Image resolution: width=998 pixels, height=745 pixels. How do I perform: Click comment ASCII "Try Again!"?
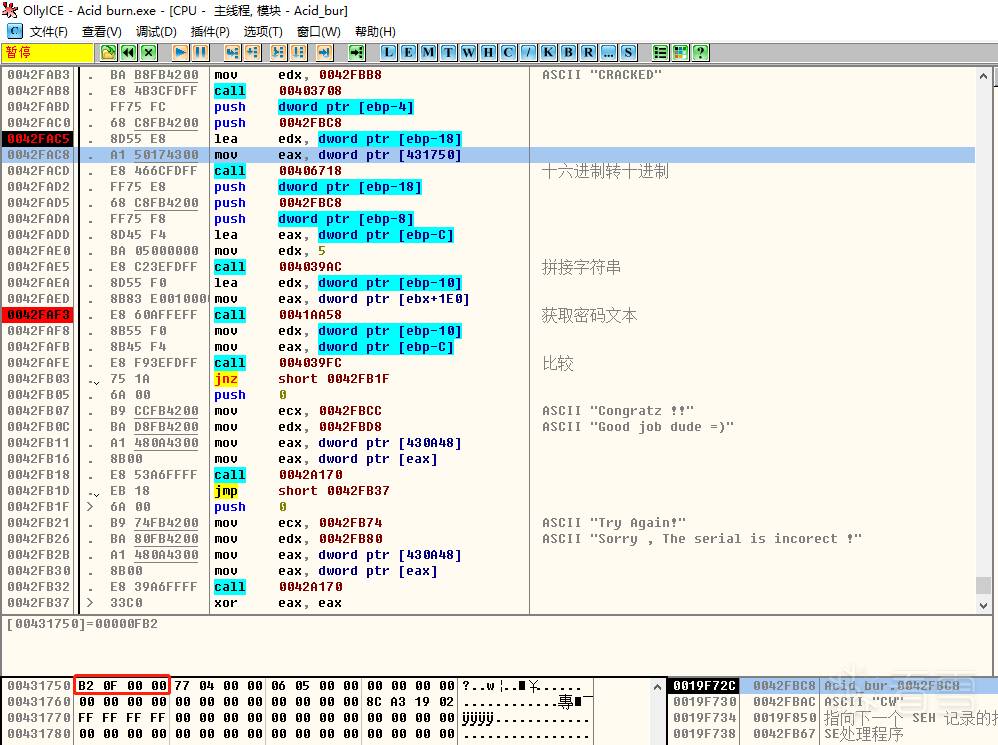pyautogui.click(x=614, y=523)
